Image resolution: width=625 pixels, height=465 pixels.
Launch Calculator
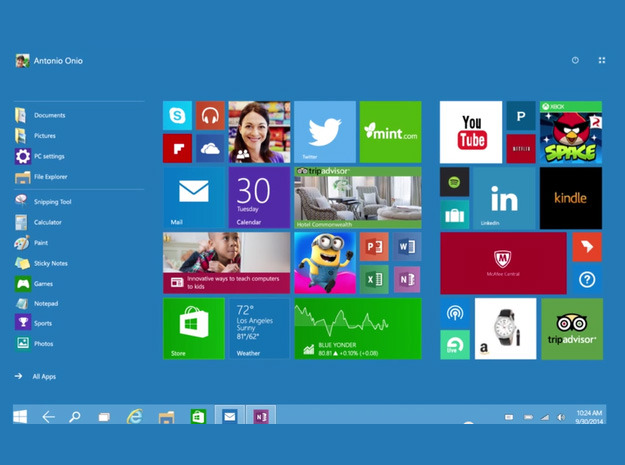(x=38, y=222)
